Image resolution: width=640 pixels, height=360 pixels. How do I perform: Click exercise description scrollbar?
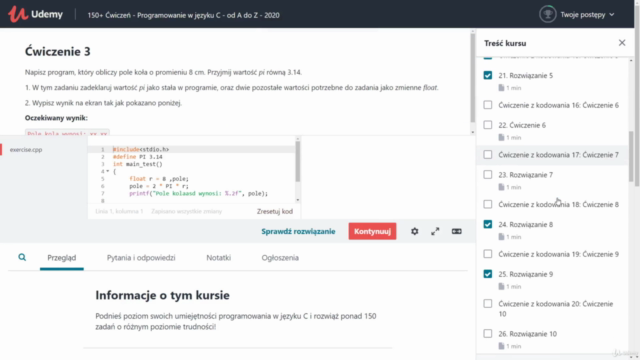(472, 78)
